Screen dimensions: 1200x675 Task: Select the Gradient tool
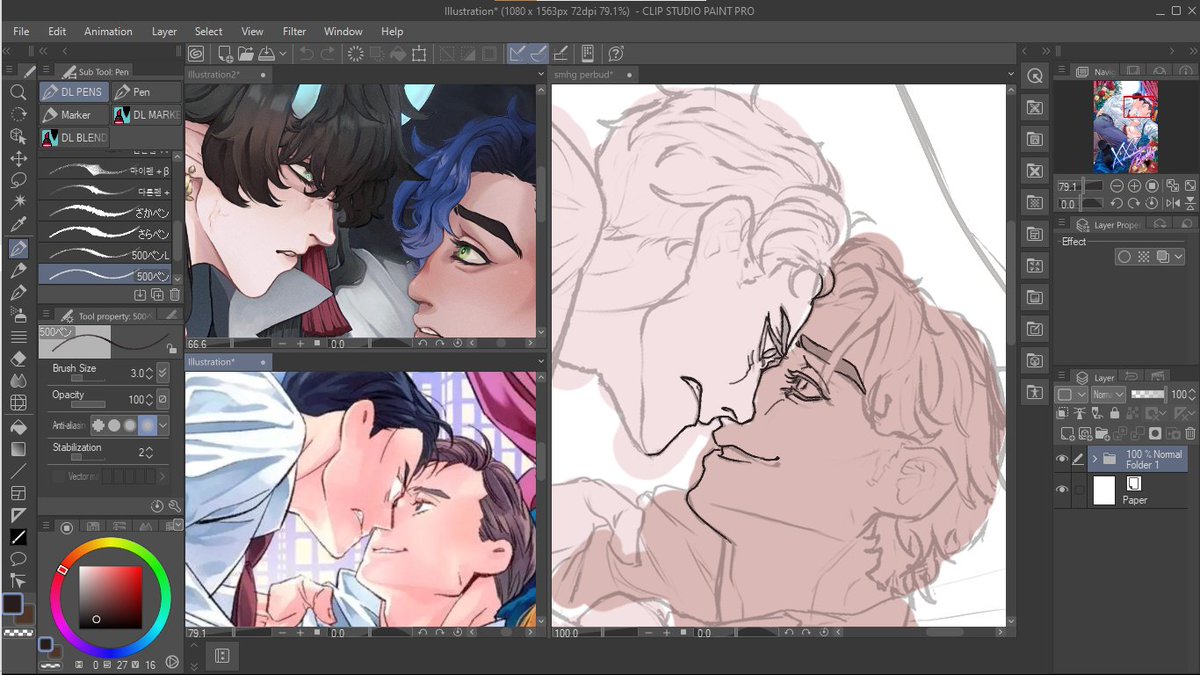pyautogui.click(x=18, y=447)
